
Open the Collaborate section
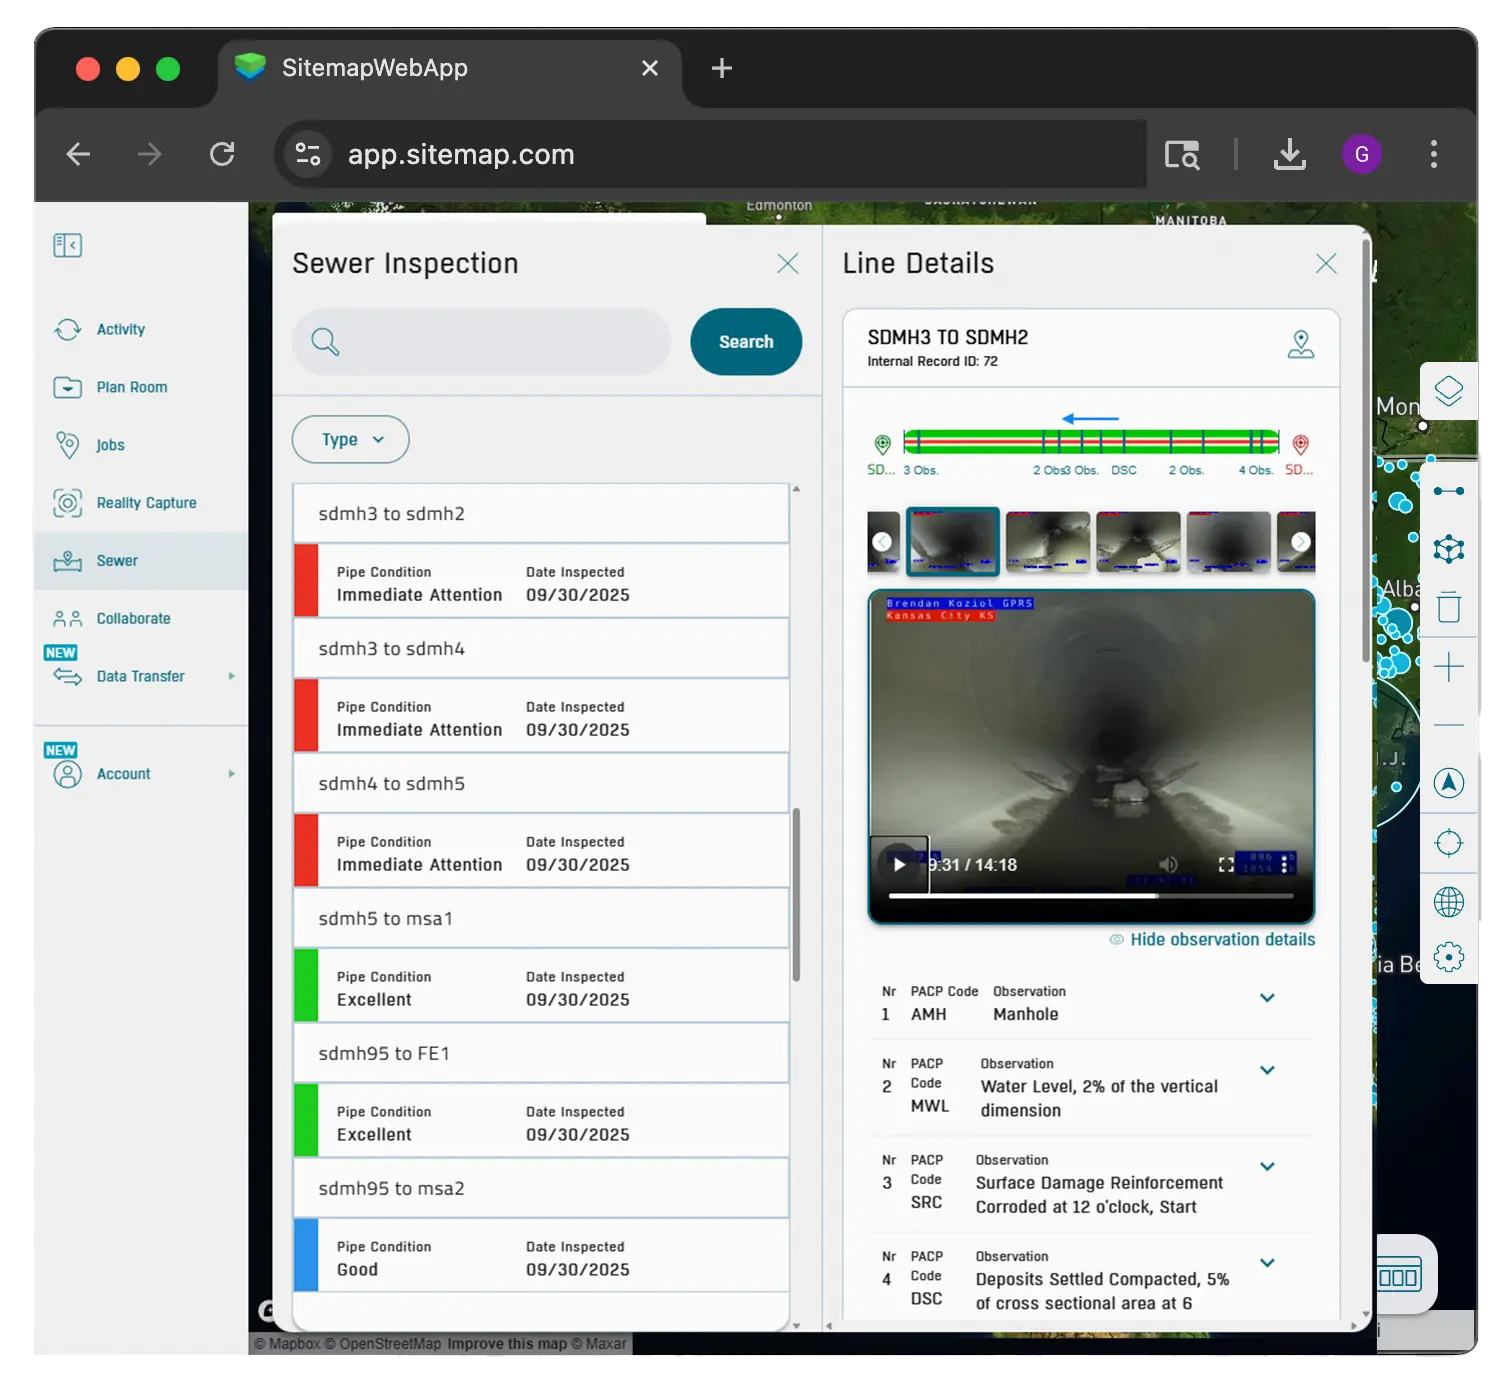click(x=133, y=619)
